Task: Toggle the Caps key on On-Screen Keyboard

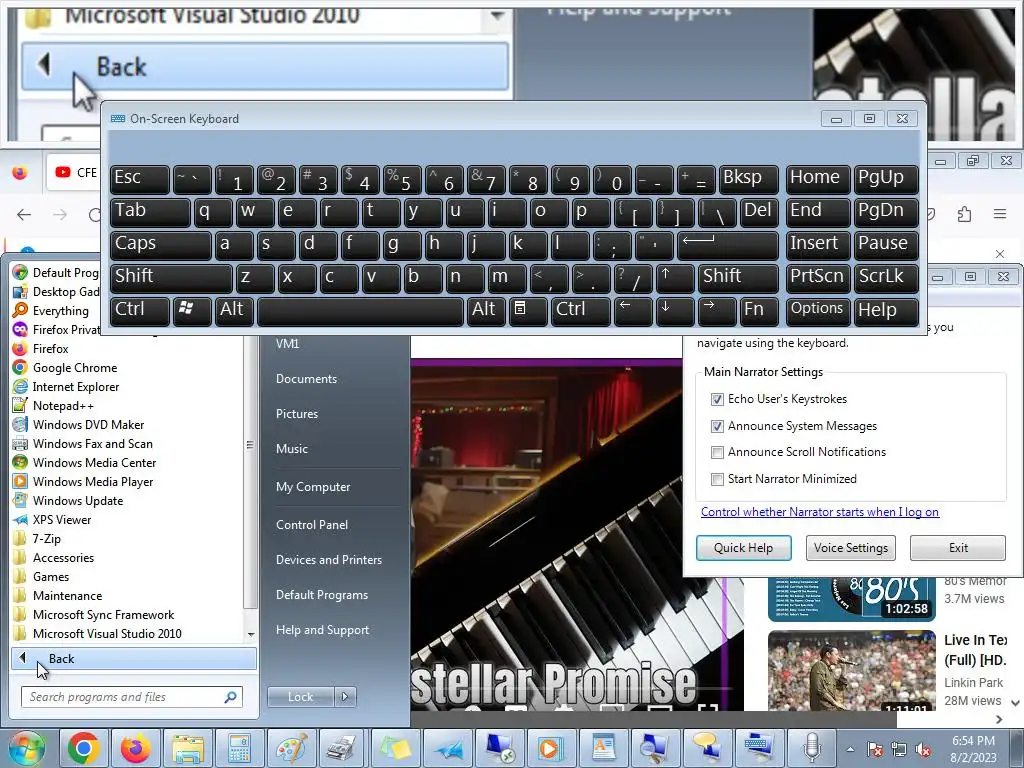Action: 160,245
